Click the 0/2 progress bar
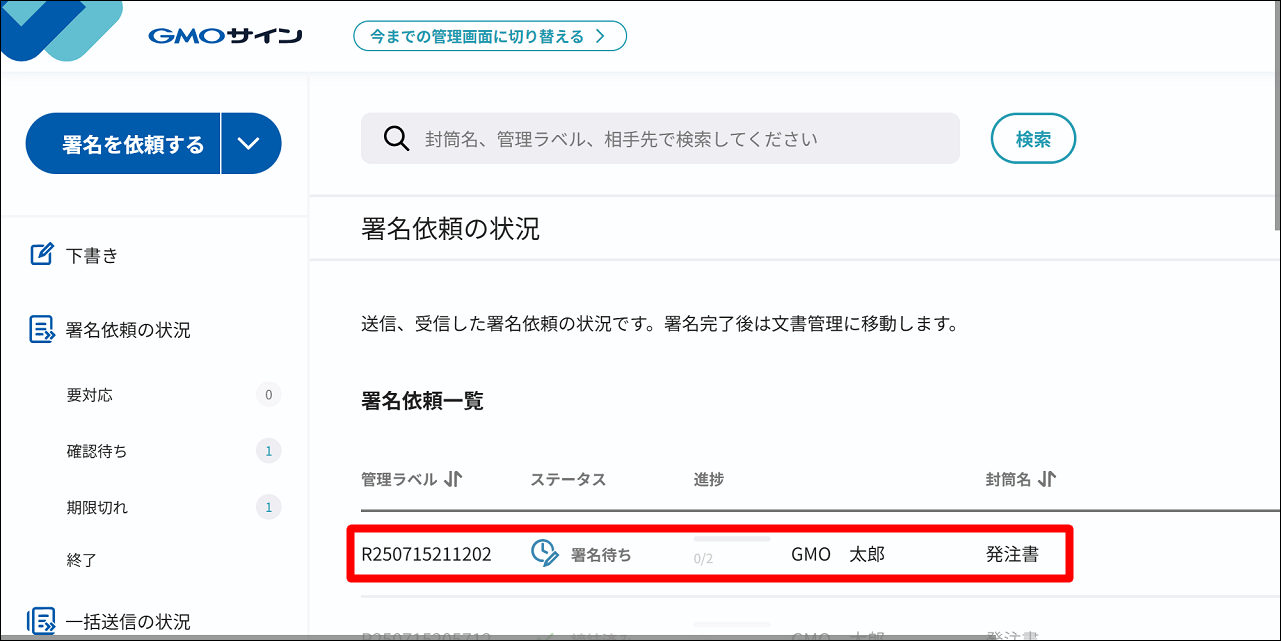The width and height of the screenshot is (1281, 641). [x=732, y=540]
